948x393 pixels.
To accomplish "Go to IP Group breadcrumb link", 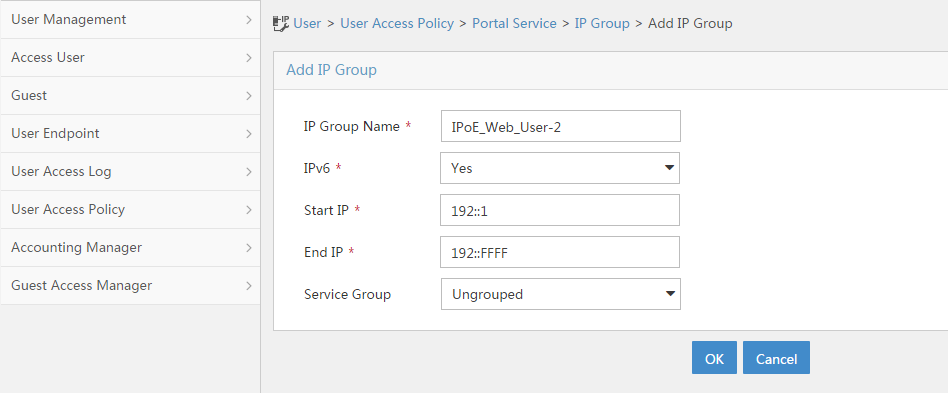I will pos(602,24).
